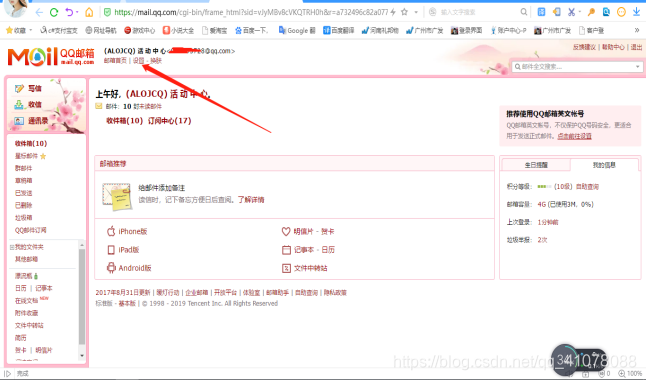Open 百度翻译 bookmark
The height and width of the screenshot is (380, 646).
tap(338, 30)
